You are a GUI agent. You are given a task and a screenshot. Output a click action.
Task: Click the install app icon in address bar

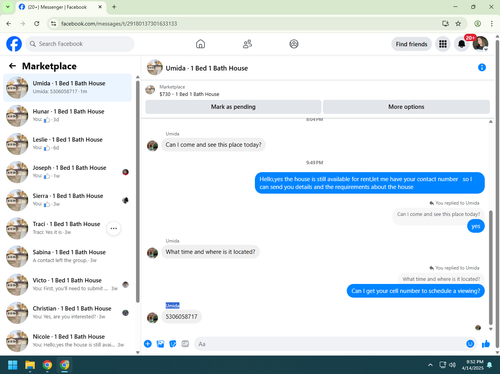point(445,24)
